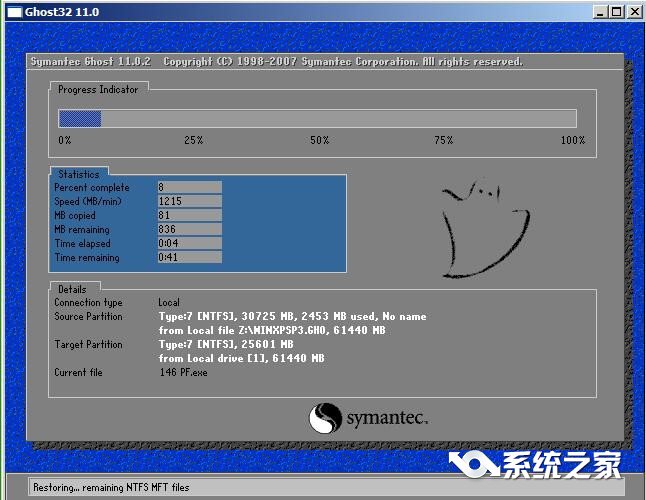The height and width of the screenshot is (500, 646).
Task: Click the Progress Indicator group label
Action: (x=98, y=89)
